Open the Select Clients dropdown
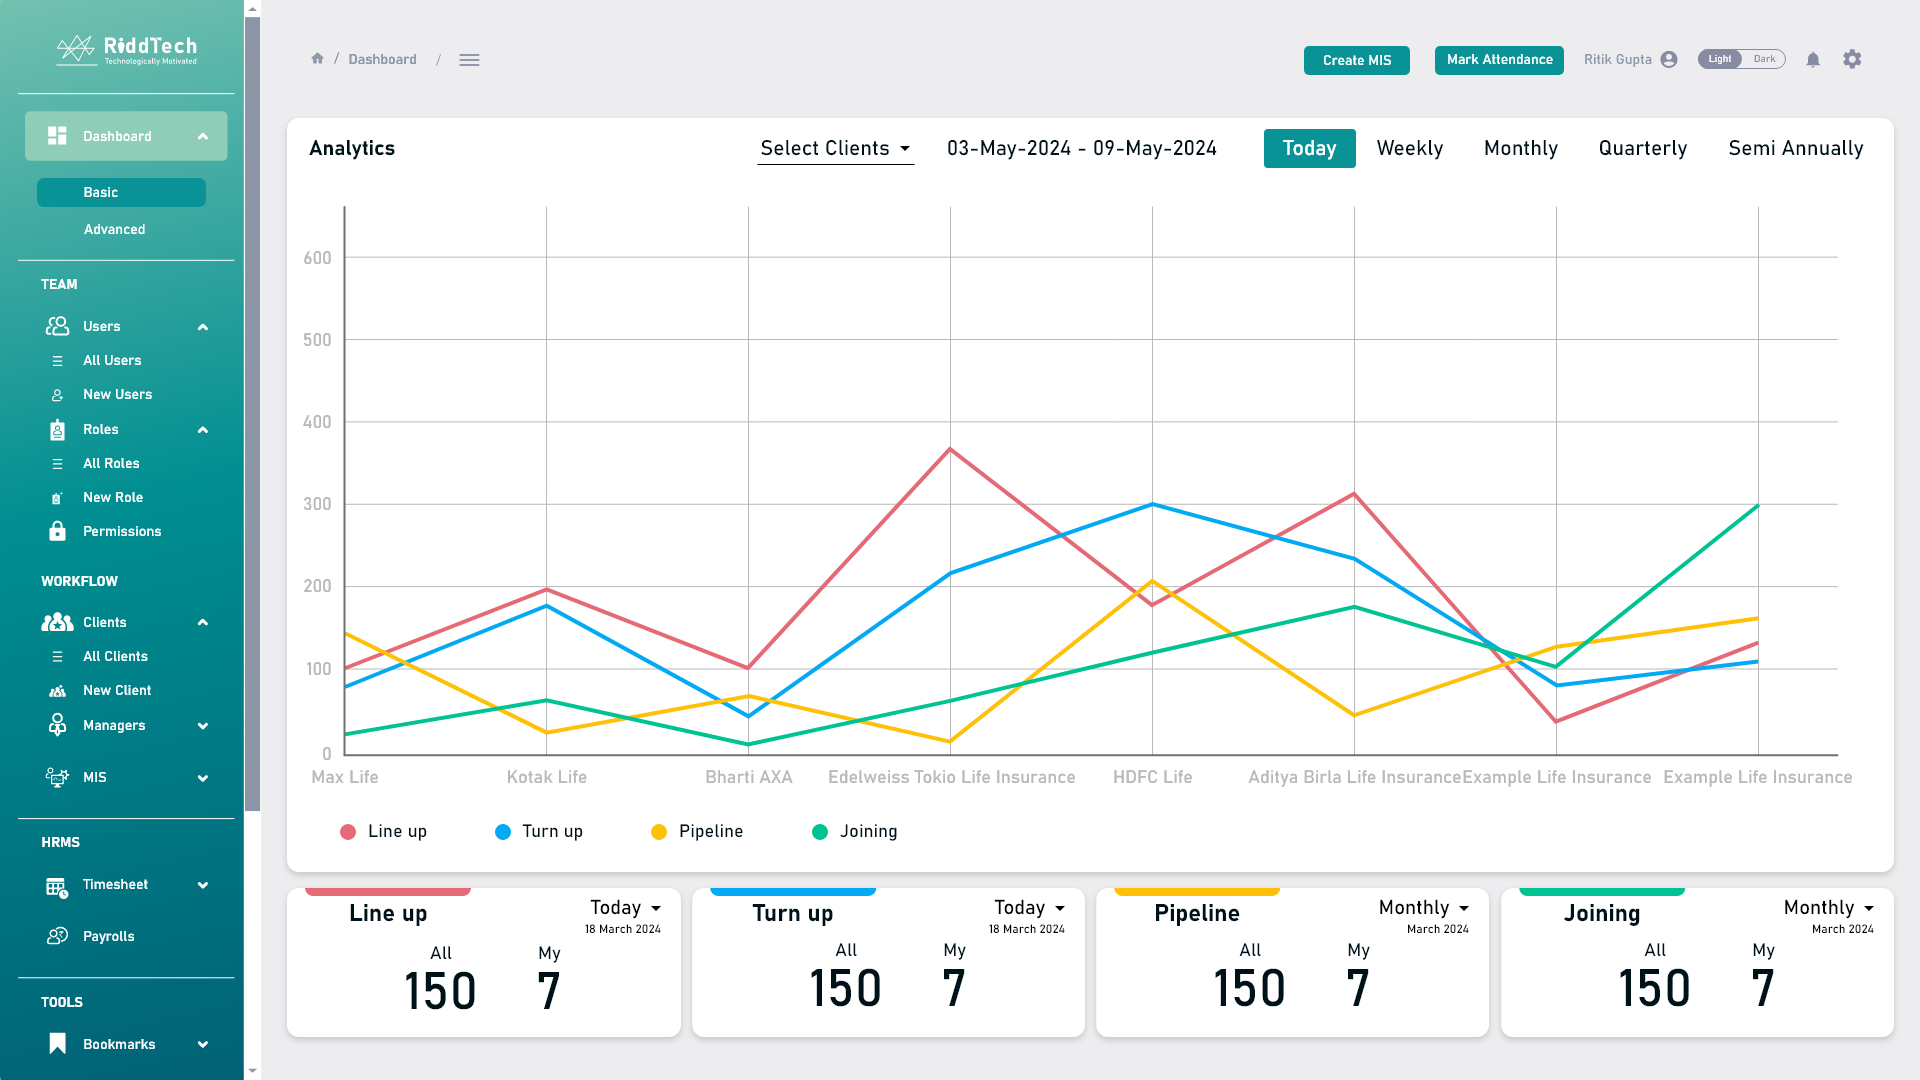 tap(835, 149)
